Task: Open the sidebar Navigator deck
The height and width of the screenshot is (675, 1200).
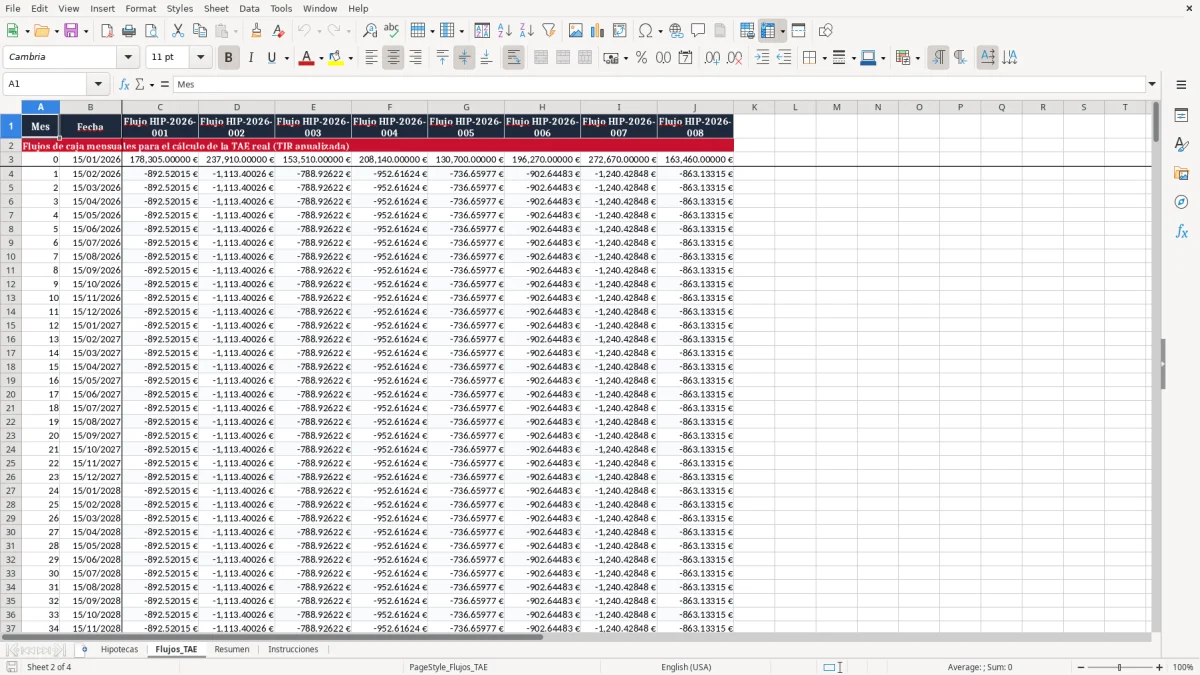Action: [x=1181, y=203]
